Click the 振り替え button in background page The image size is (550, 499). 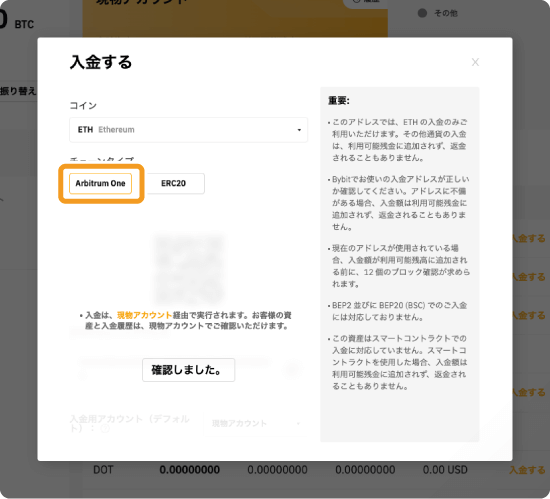18,91
